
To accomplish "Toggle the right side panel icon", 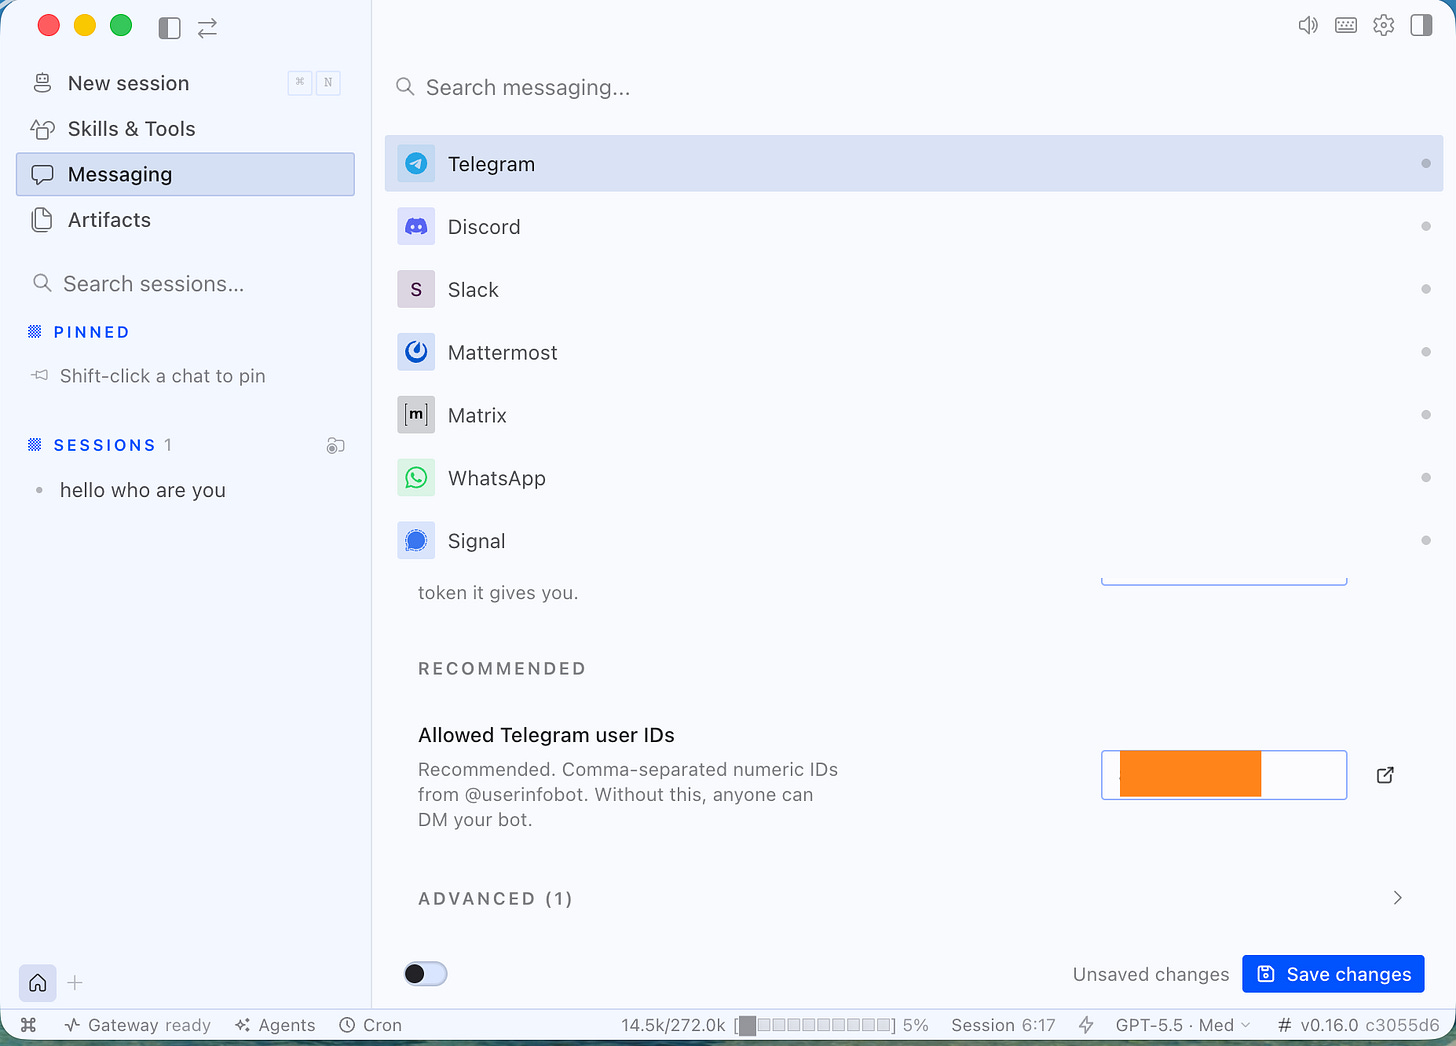I will tap(1421, 25).
